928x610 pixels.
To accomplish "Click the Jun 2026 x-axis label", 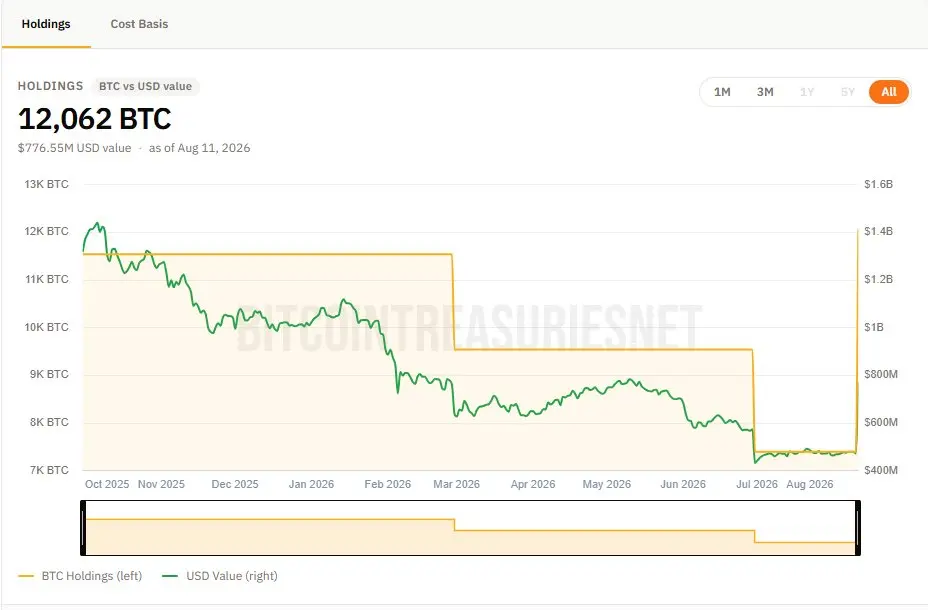I will click(x=683, y=484).
